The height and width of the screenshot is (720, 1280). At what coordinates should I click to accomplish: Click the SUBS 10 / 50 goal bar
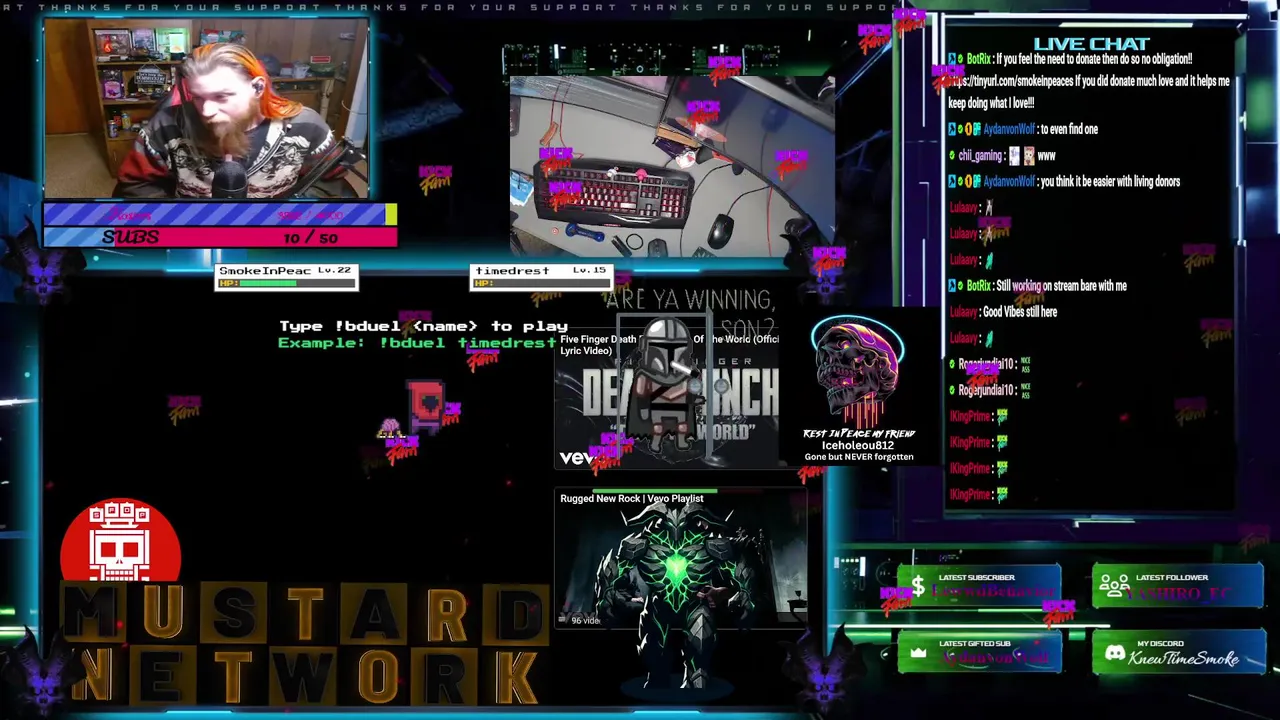pos(220,237)
